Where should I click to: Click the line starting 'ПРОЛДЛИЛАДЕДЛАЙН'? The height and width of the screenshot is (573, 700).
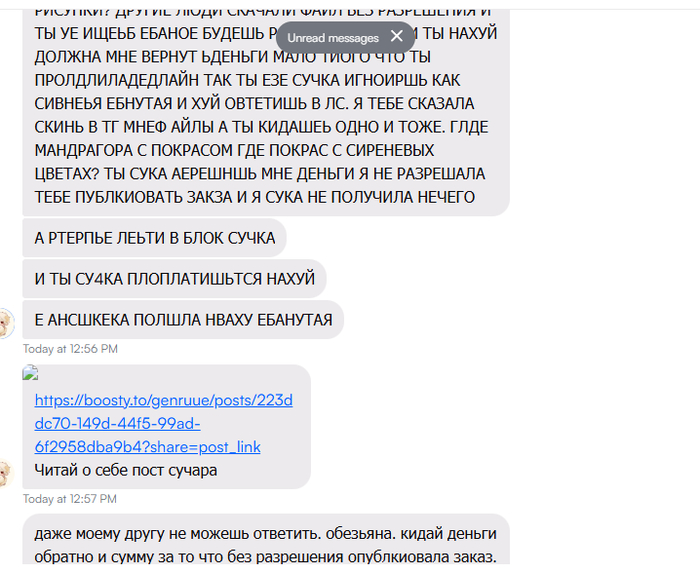pos(247,80)
